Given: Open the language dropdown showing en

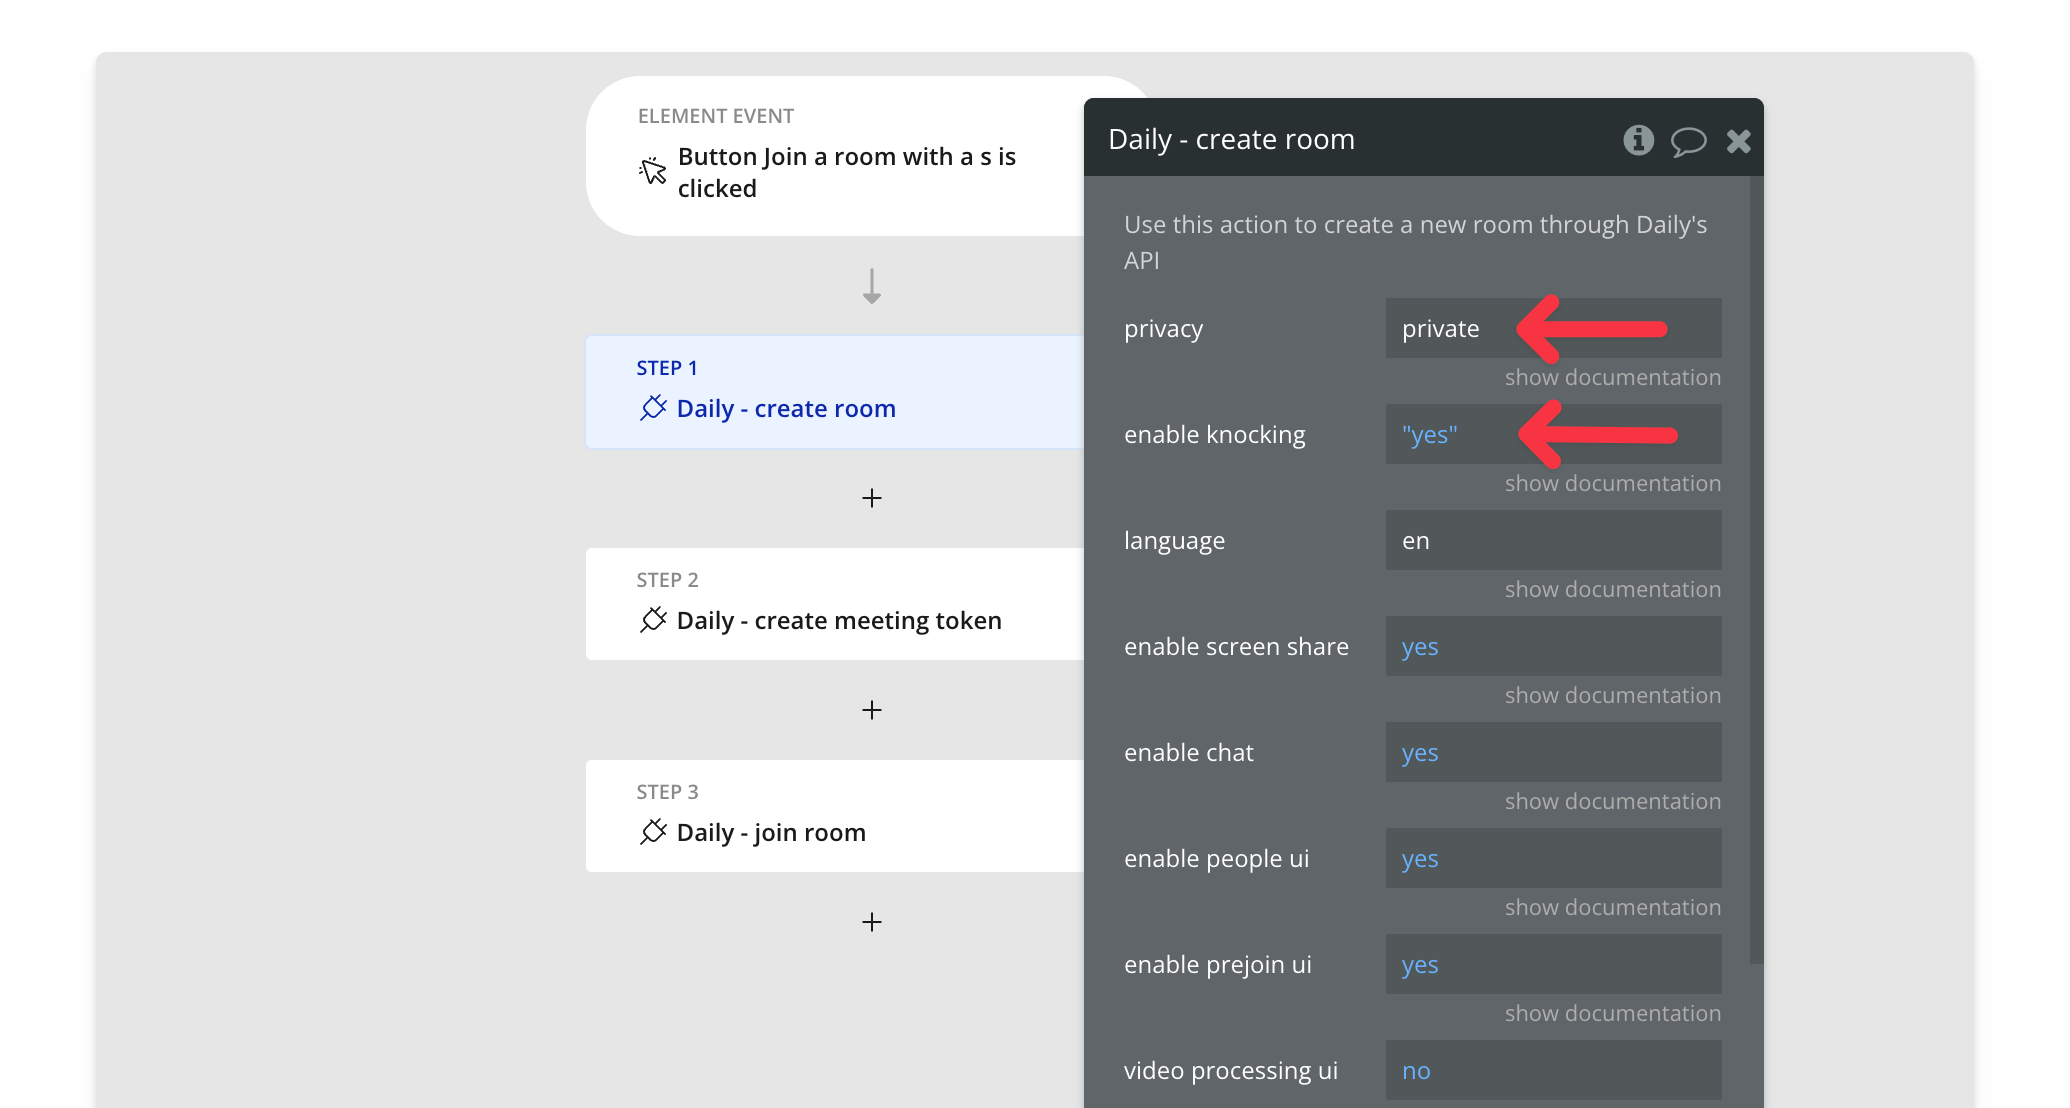Looking at the screenshot, I should (1552, 541).
